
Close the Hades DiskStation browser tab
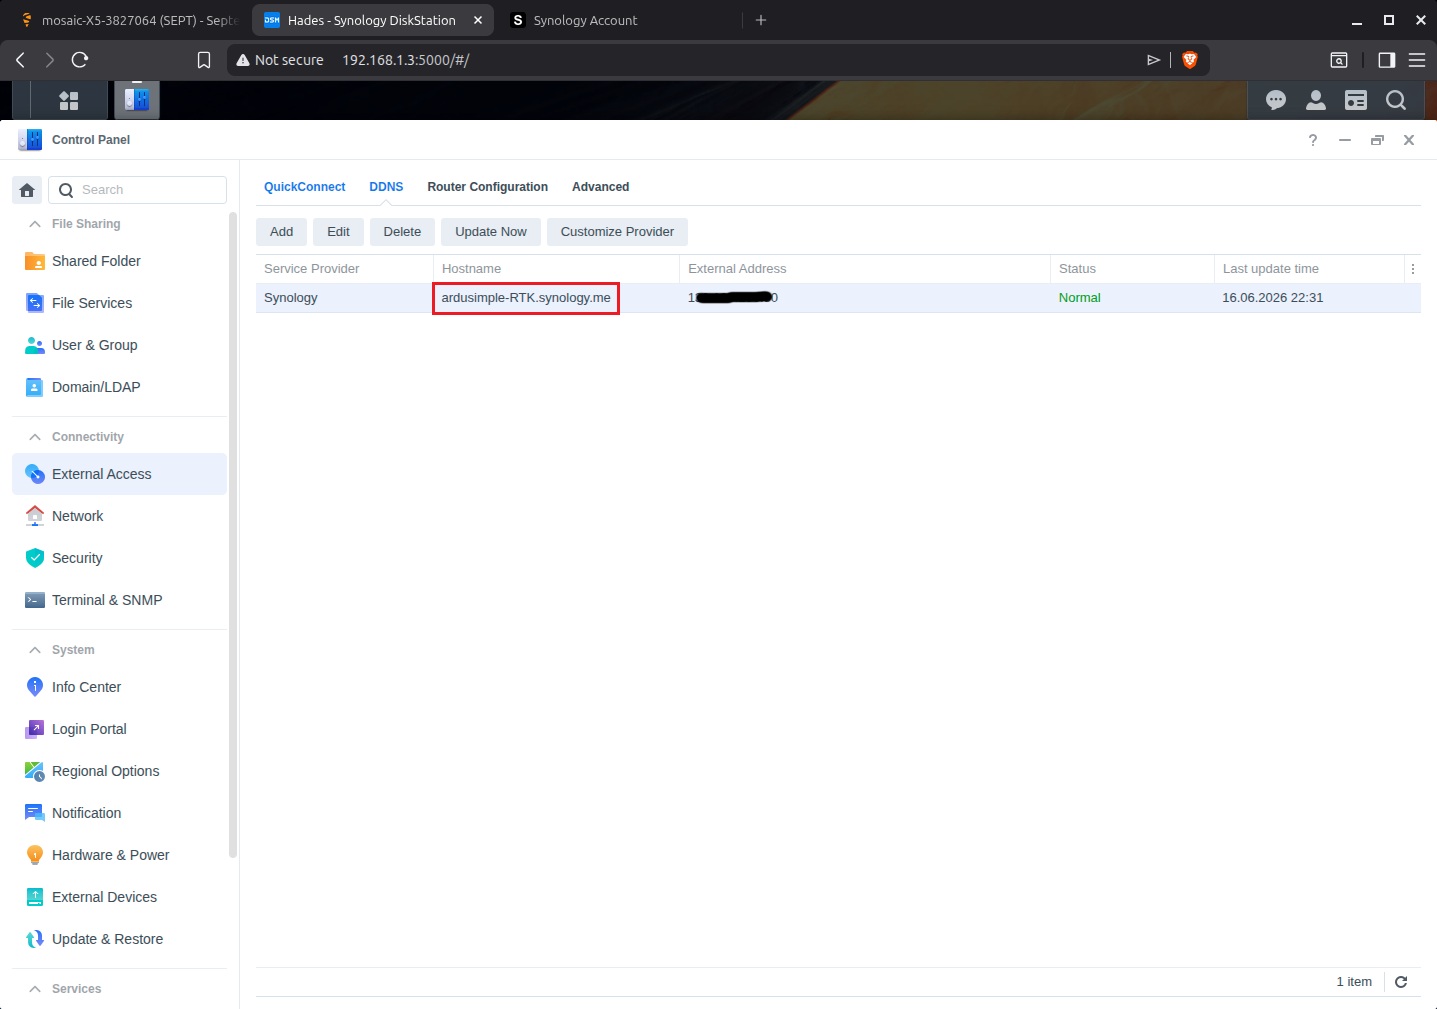coord(477,20)
